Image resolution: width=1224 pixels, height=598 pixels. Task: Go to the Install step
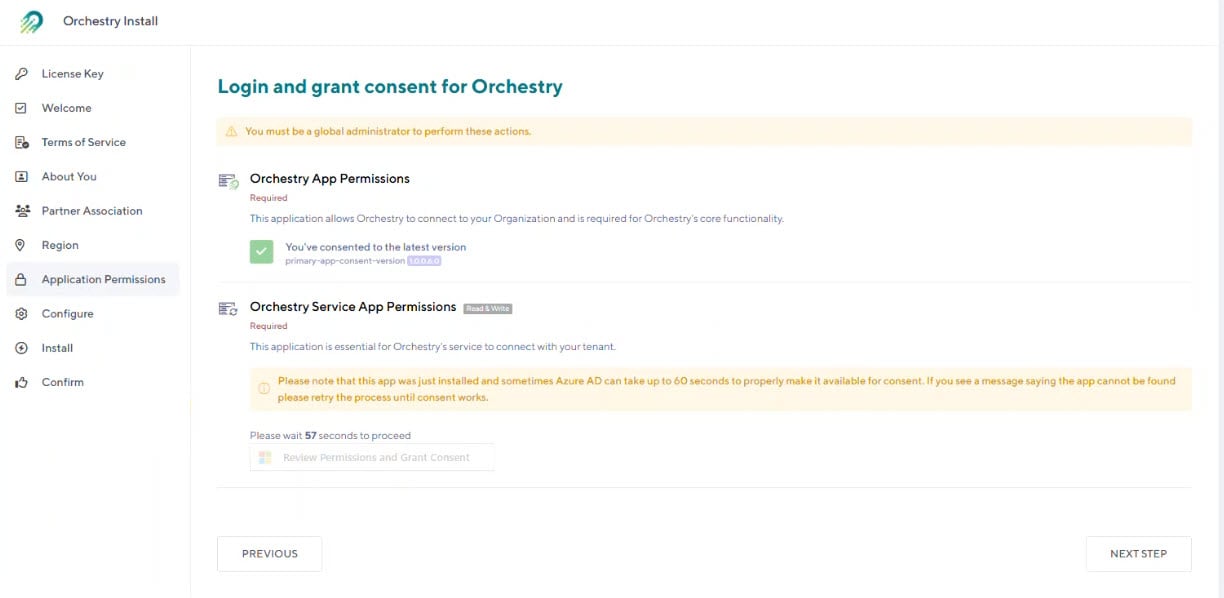pos(93,348)
